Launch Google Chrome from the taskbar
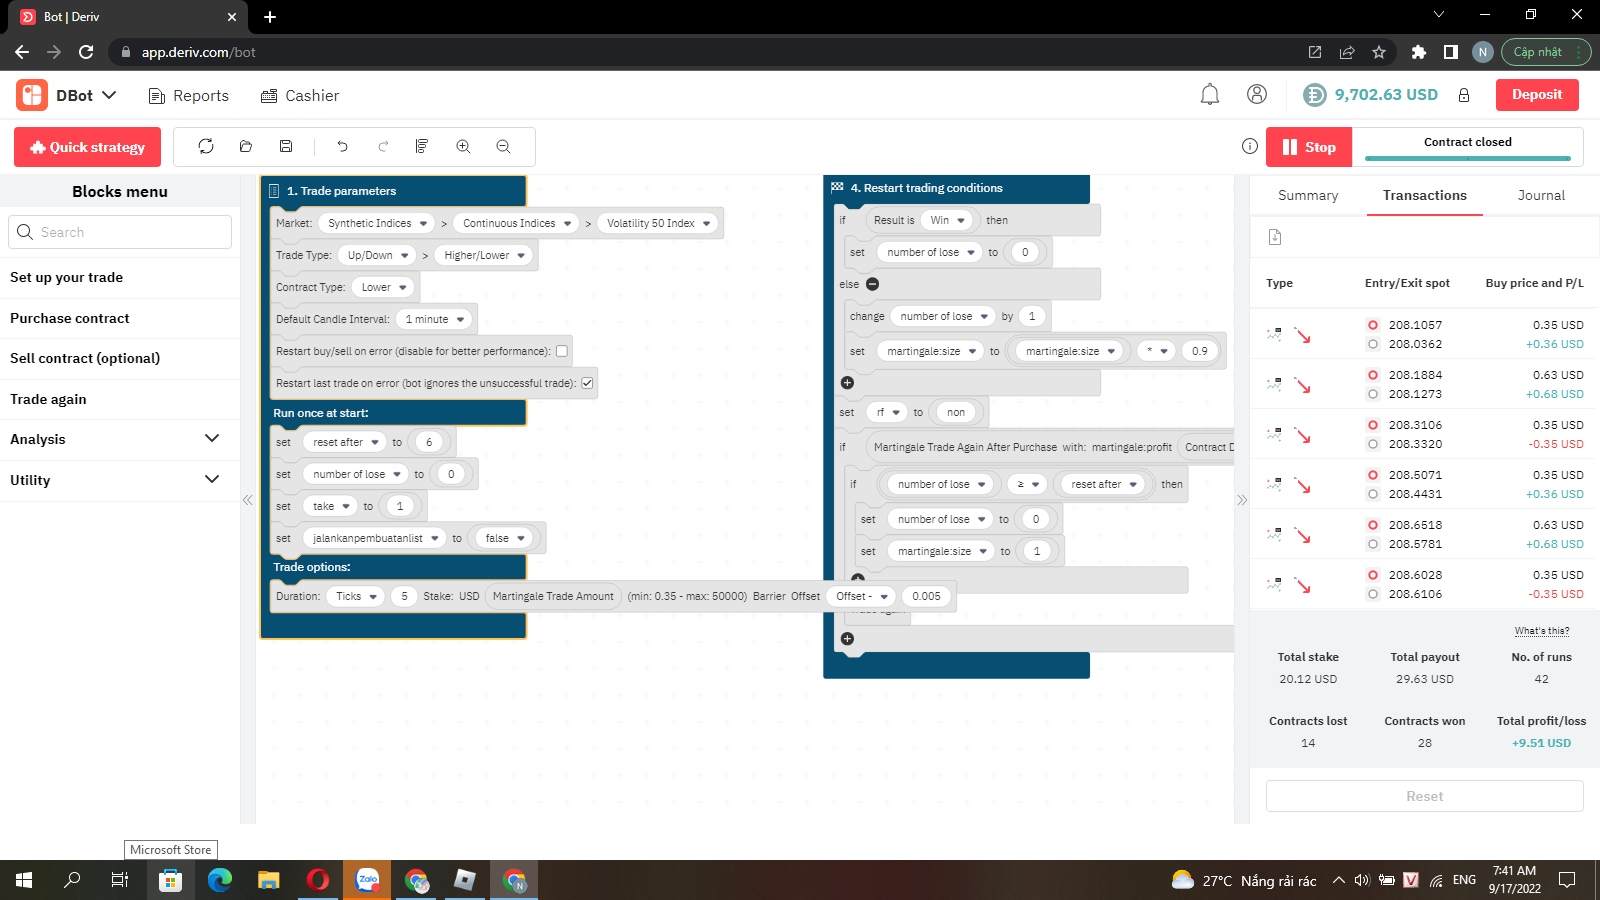Image resolution: width=1600 pixels, height=900 pixels. click(417, 880)
